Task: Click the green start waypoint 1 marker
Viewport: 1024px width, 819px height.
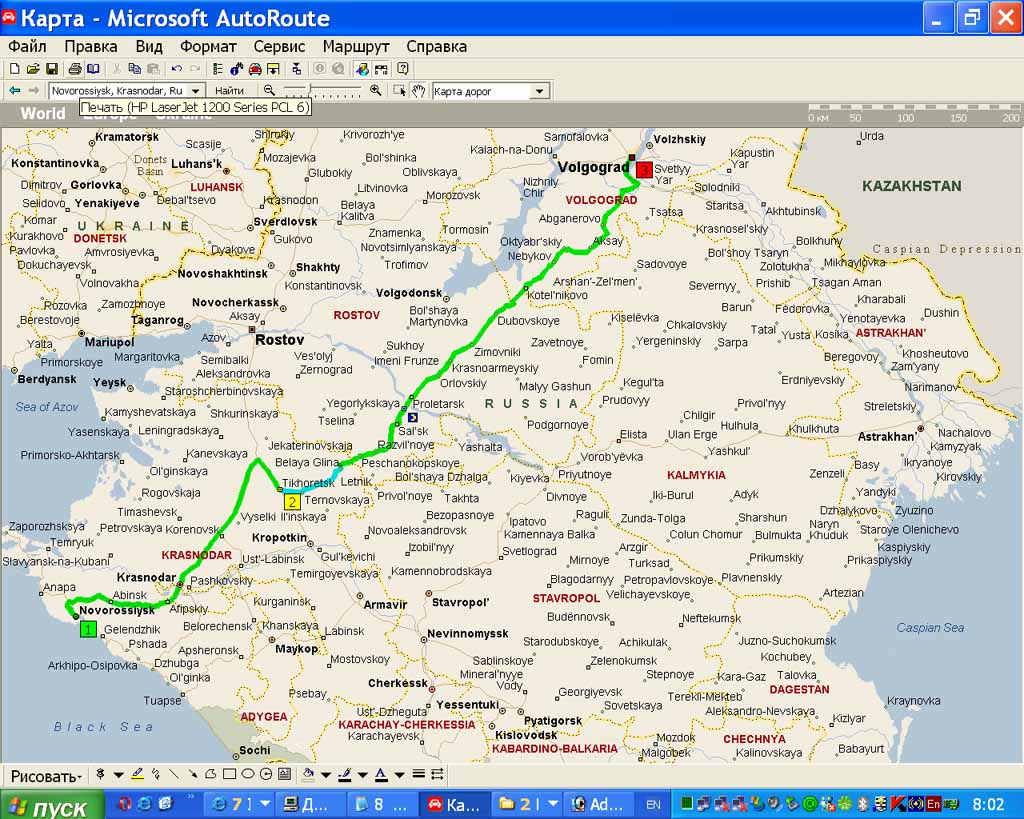Action: (x=88, y=630)
